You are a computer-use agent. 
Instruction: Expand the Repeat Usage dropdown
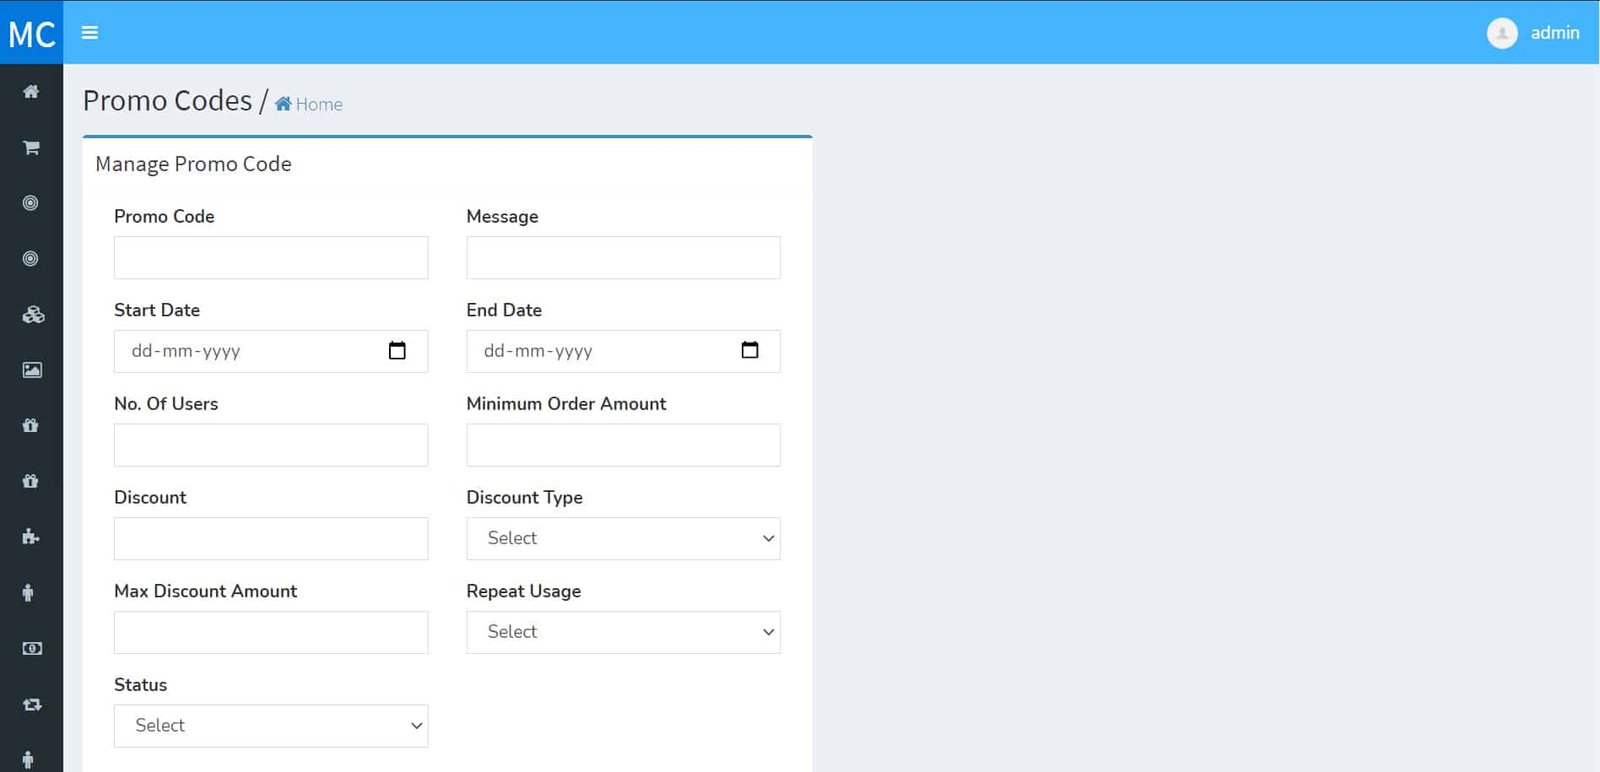tap(623, 633)
